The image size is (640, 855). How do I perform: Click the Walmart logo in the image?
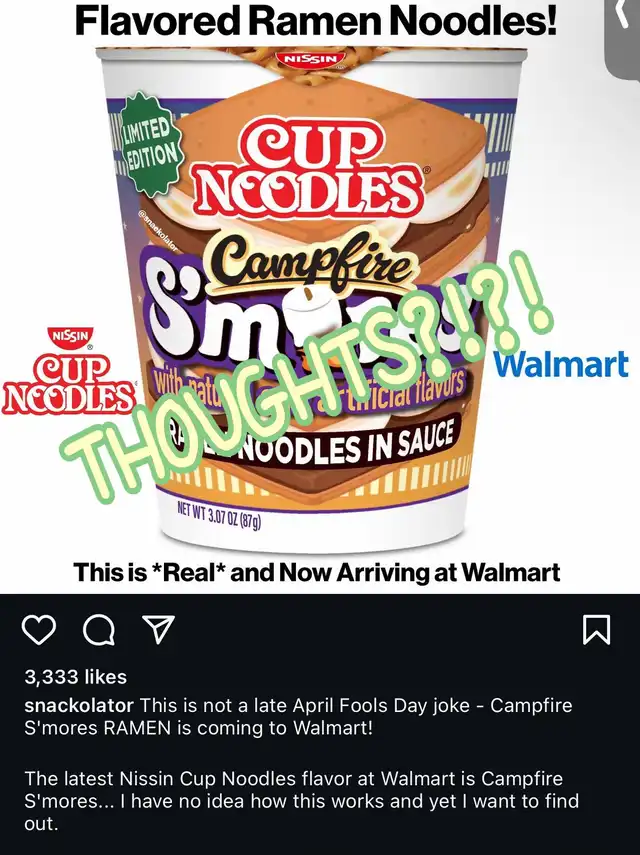click(x=561, y=365)
